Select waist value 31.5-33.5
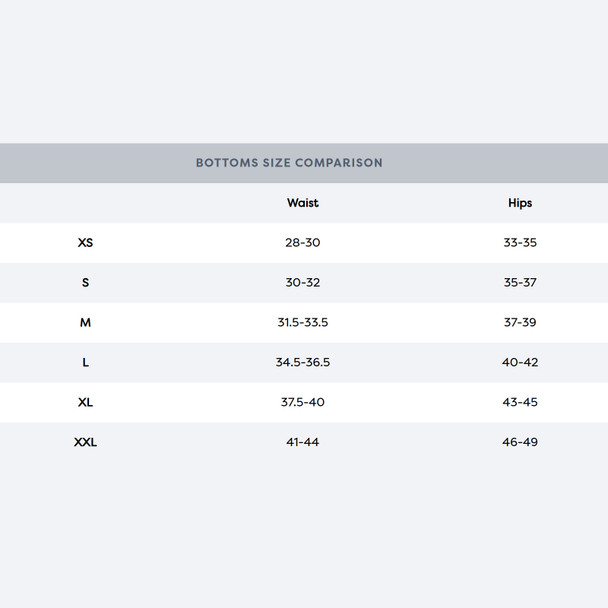Viewport: 608px width, 608px height. pos(302,323)
